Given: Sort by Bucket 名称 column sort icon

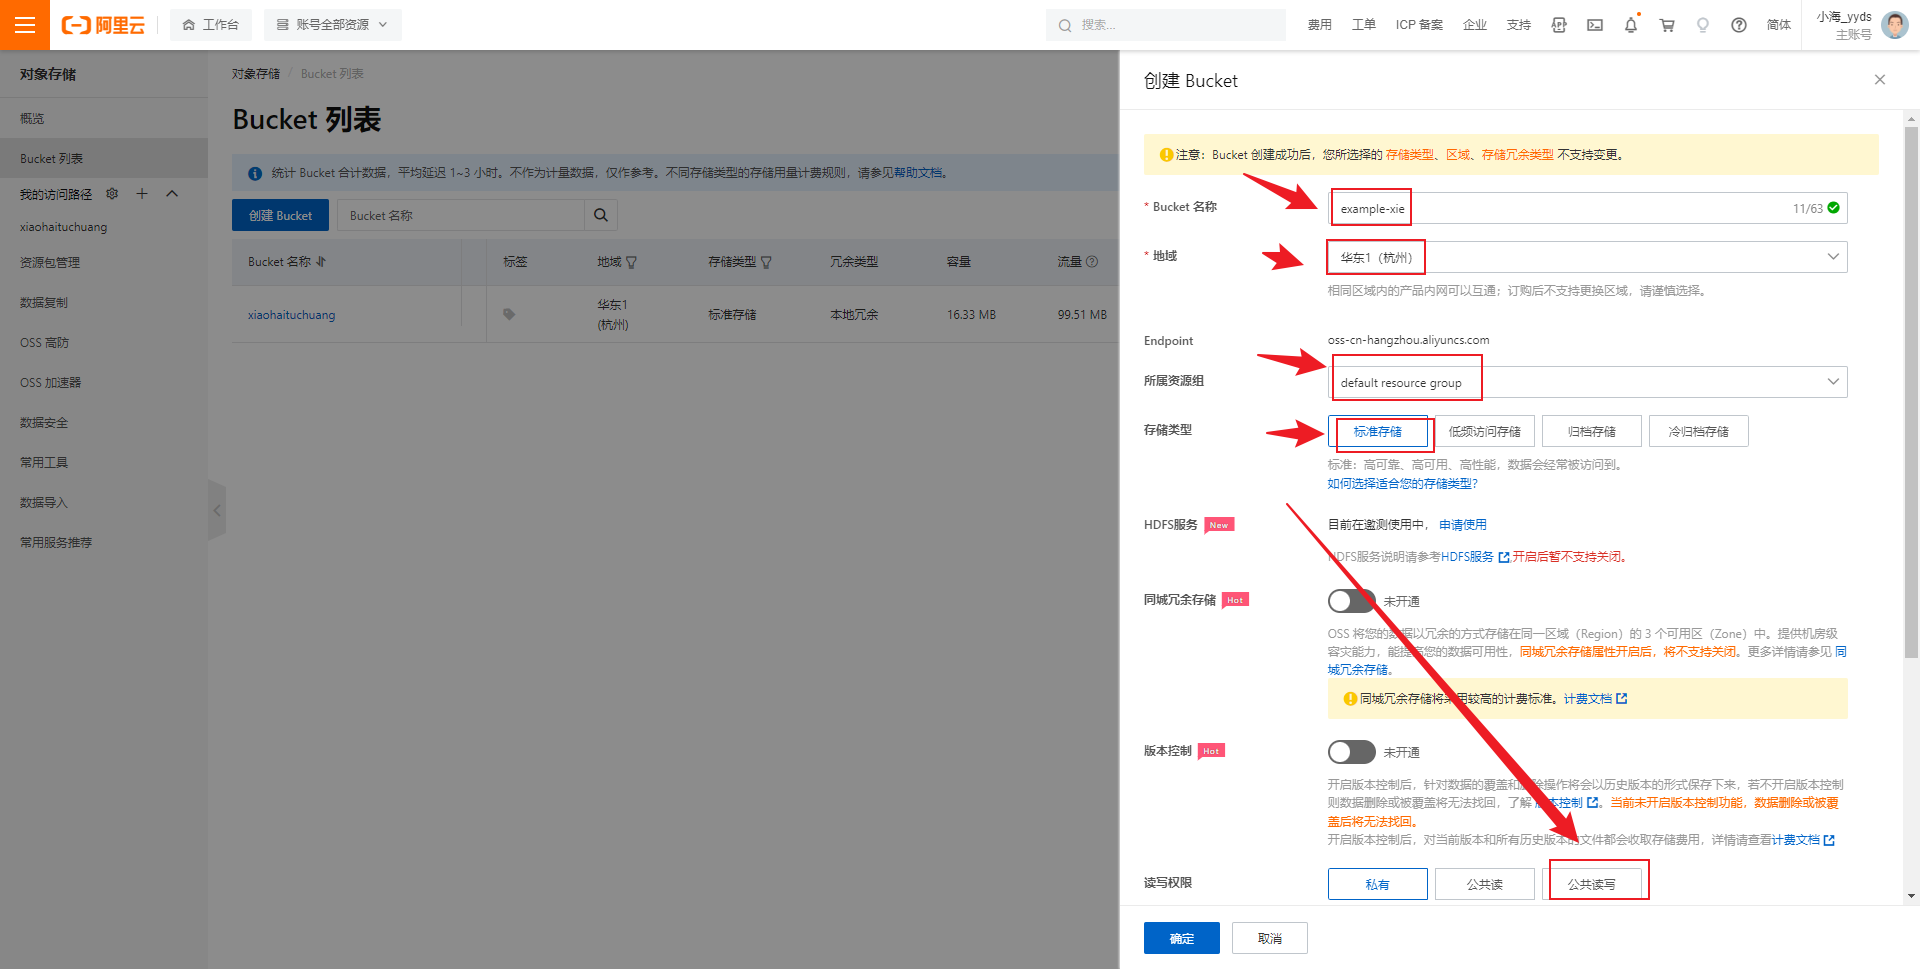Looking at the screenshot, I should pos(321,262).
